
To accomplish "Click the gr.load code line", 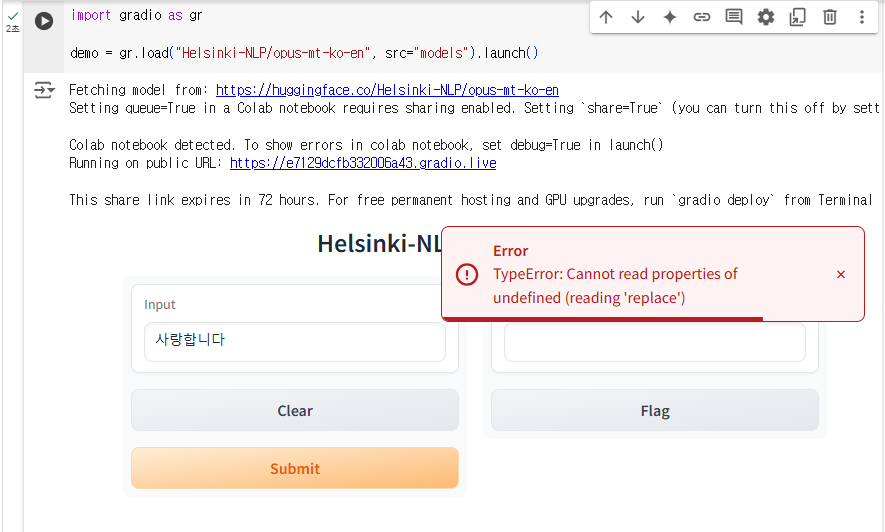I will click(304, 53).
